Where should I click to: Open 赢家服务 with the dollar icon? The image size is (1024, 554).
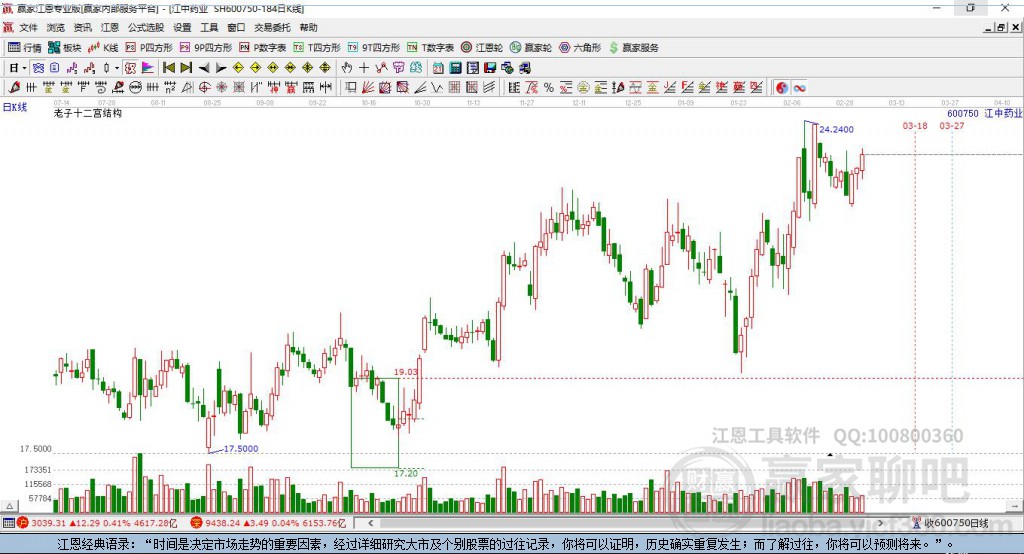coord(634,48)
